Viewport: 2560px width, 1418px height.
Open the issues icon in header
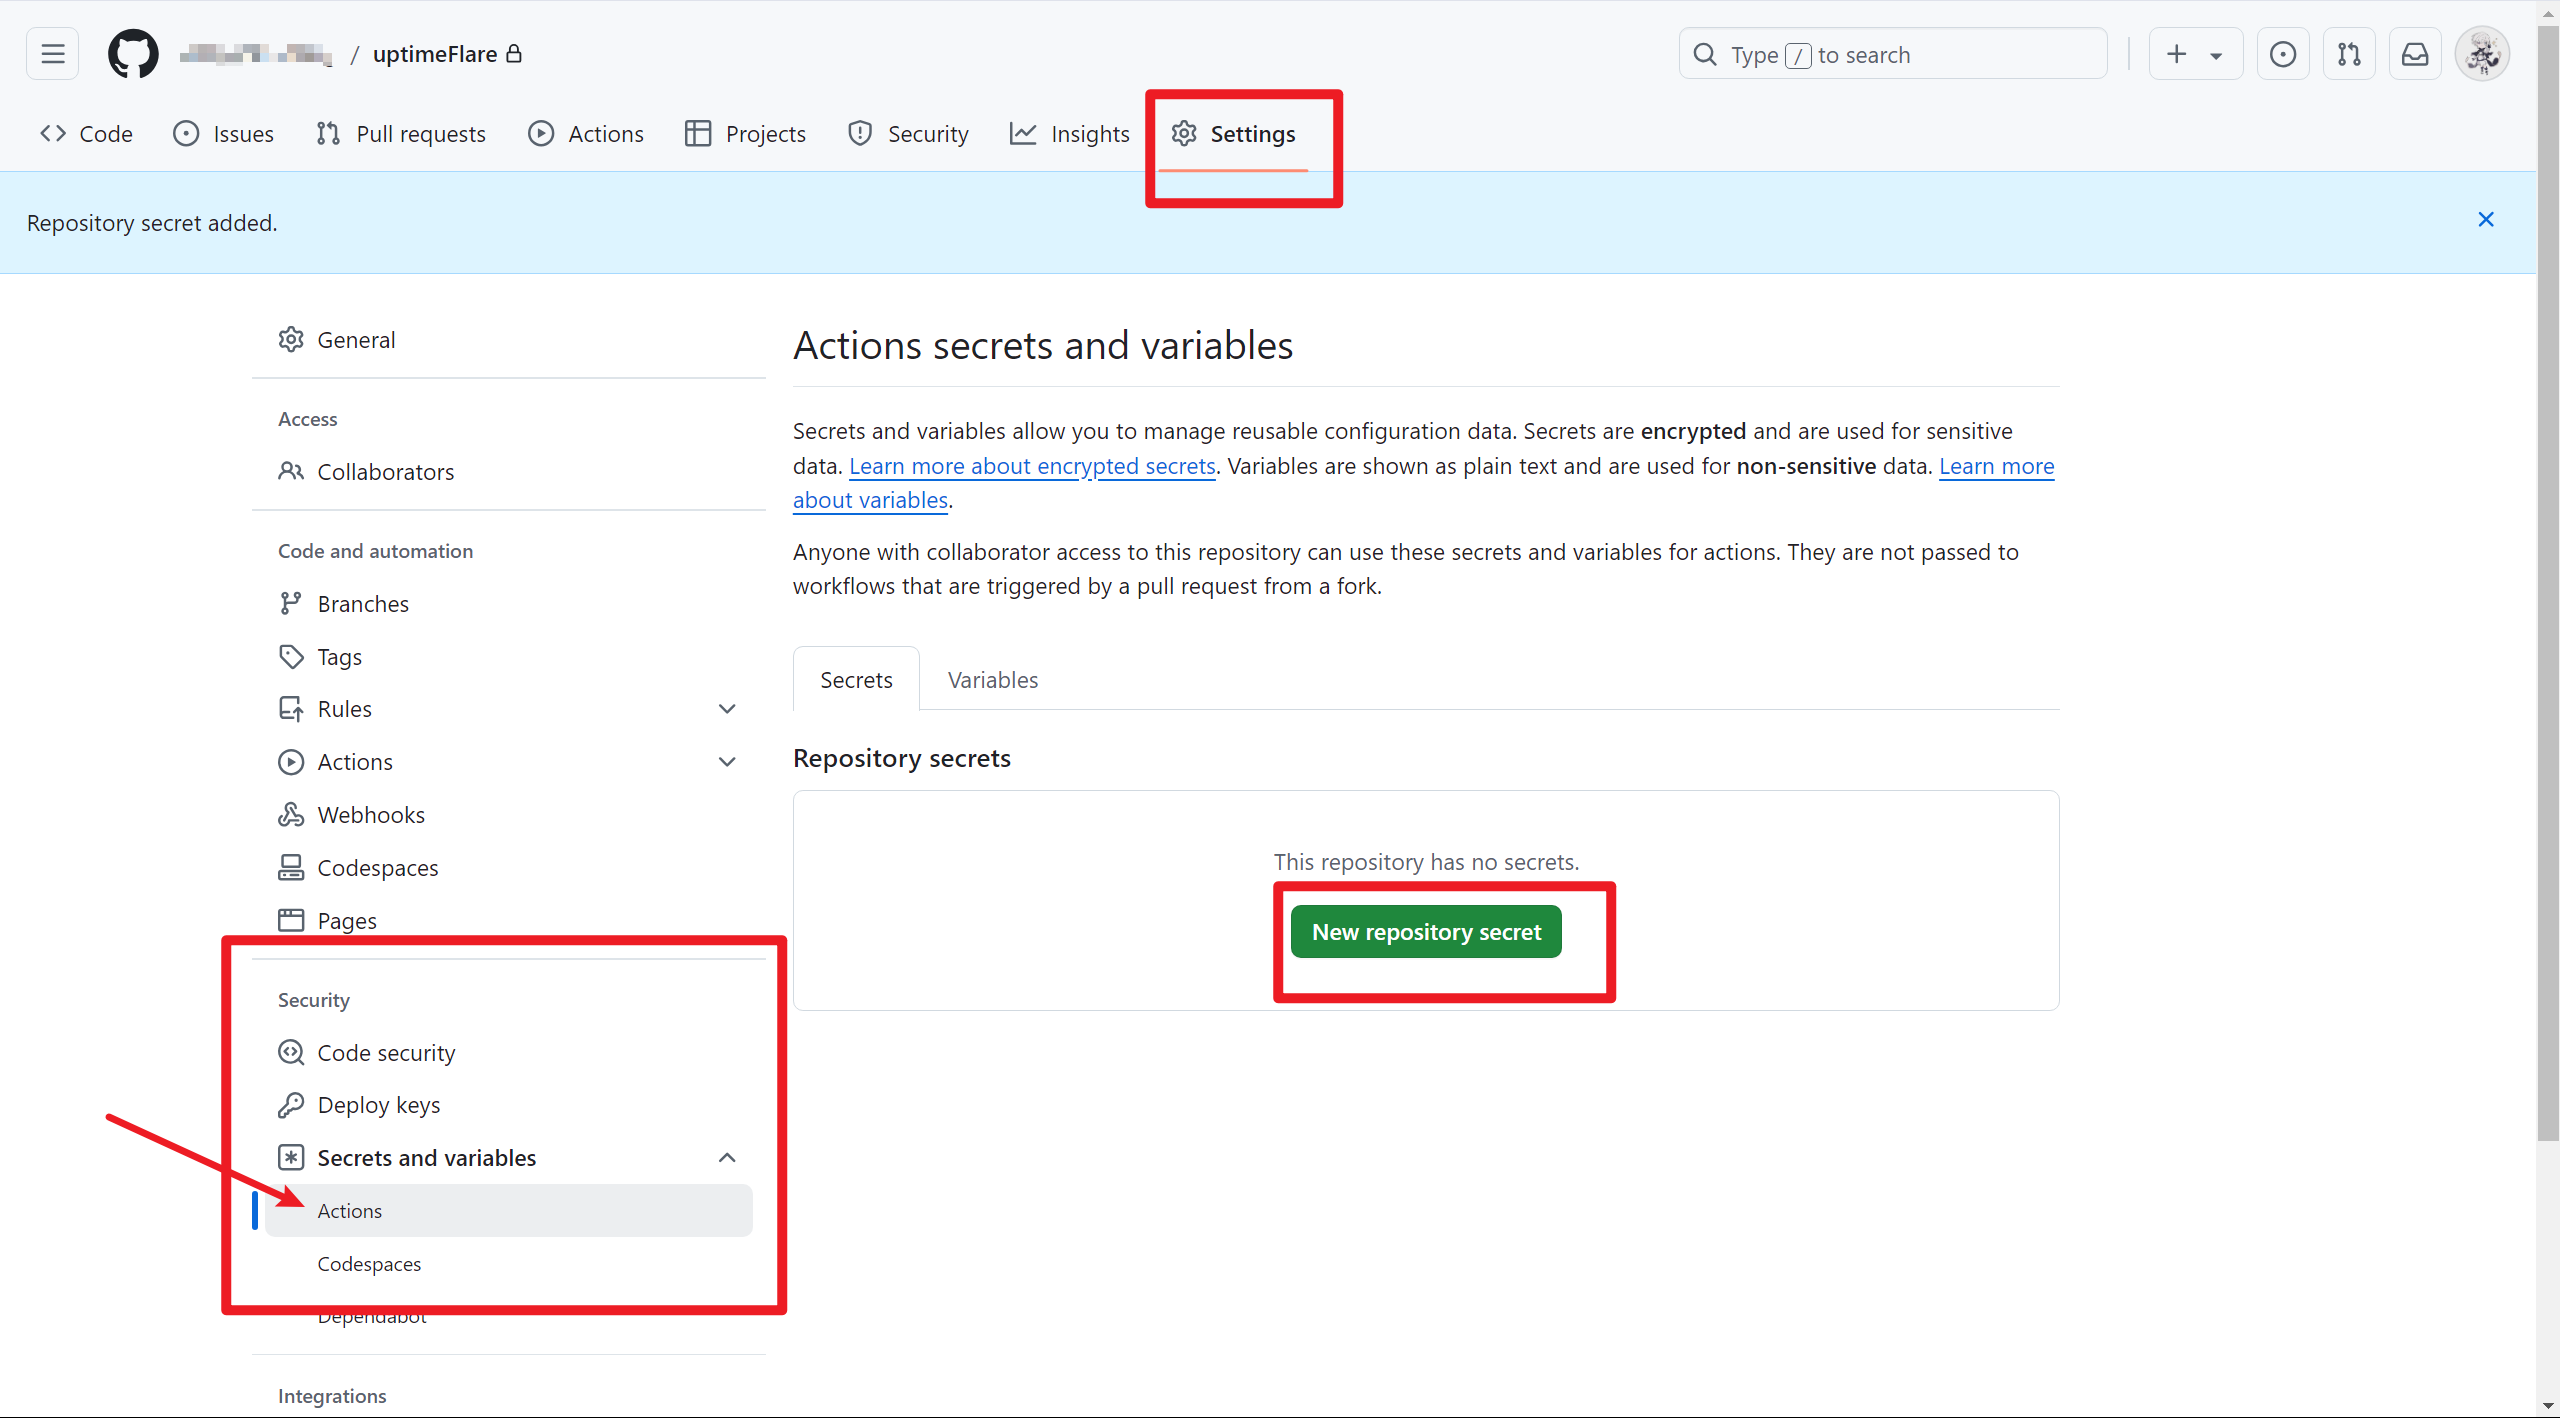coord(2283,54)
